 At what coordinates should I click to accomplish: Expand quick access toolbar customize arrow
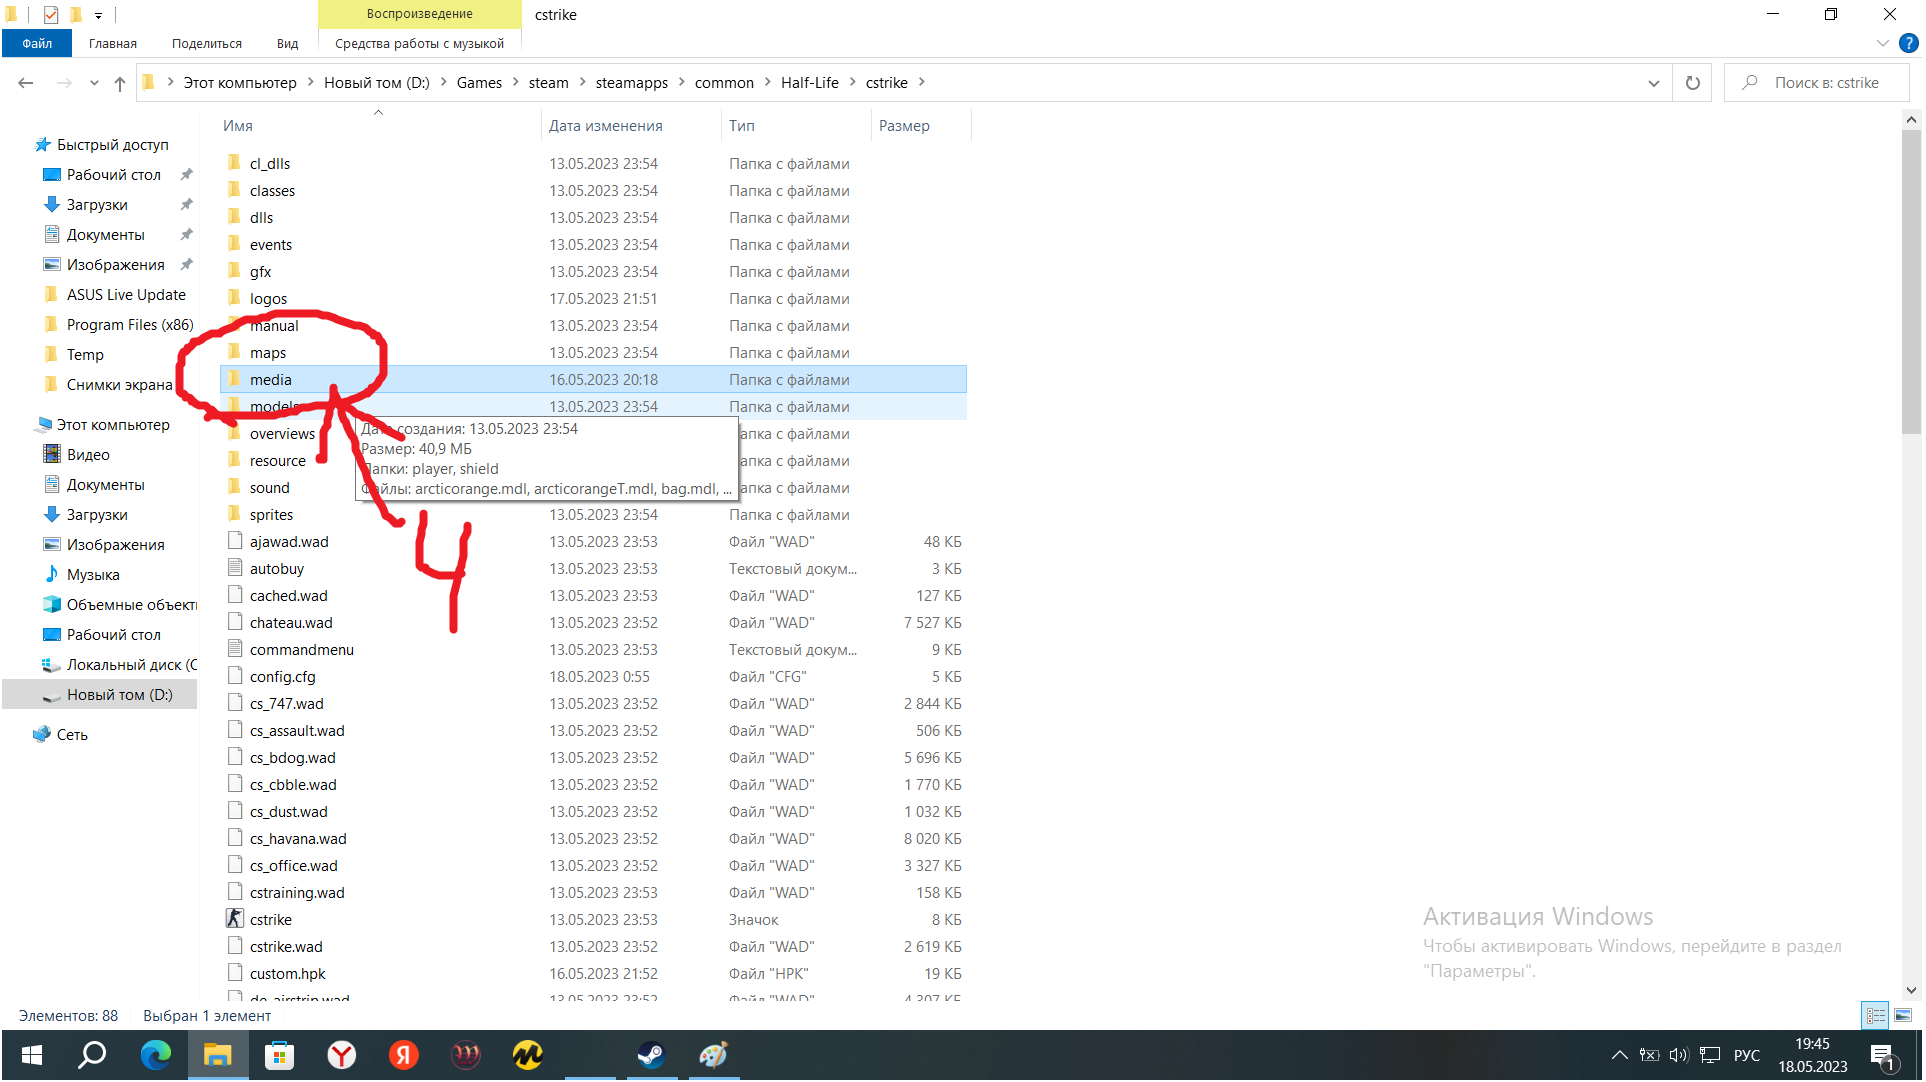click(98, 15)
